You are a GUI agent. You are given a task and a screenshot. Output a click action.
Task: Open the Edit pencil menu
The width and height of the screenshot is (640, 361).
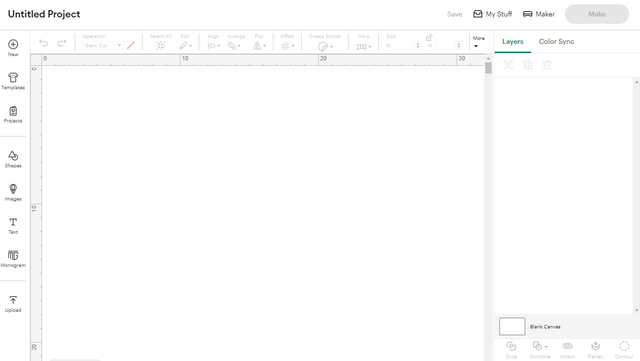185,46
